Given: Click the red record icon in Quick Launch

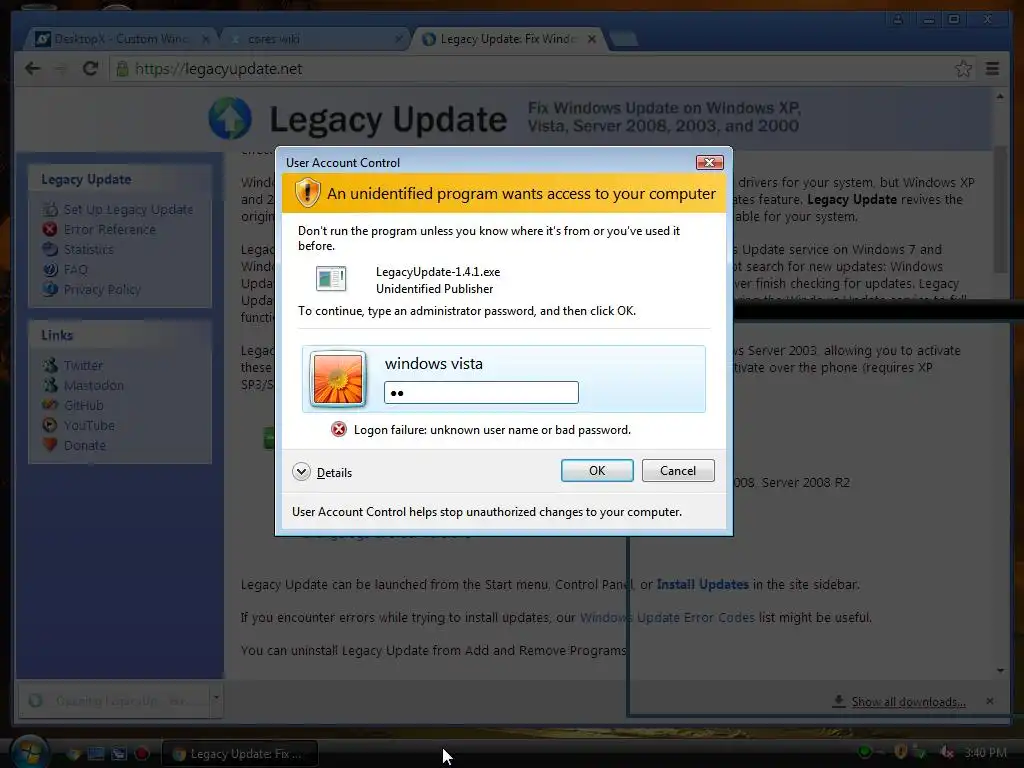Looking at the screenshot, I should 141,754.
